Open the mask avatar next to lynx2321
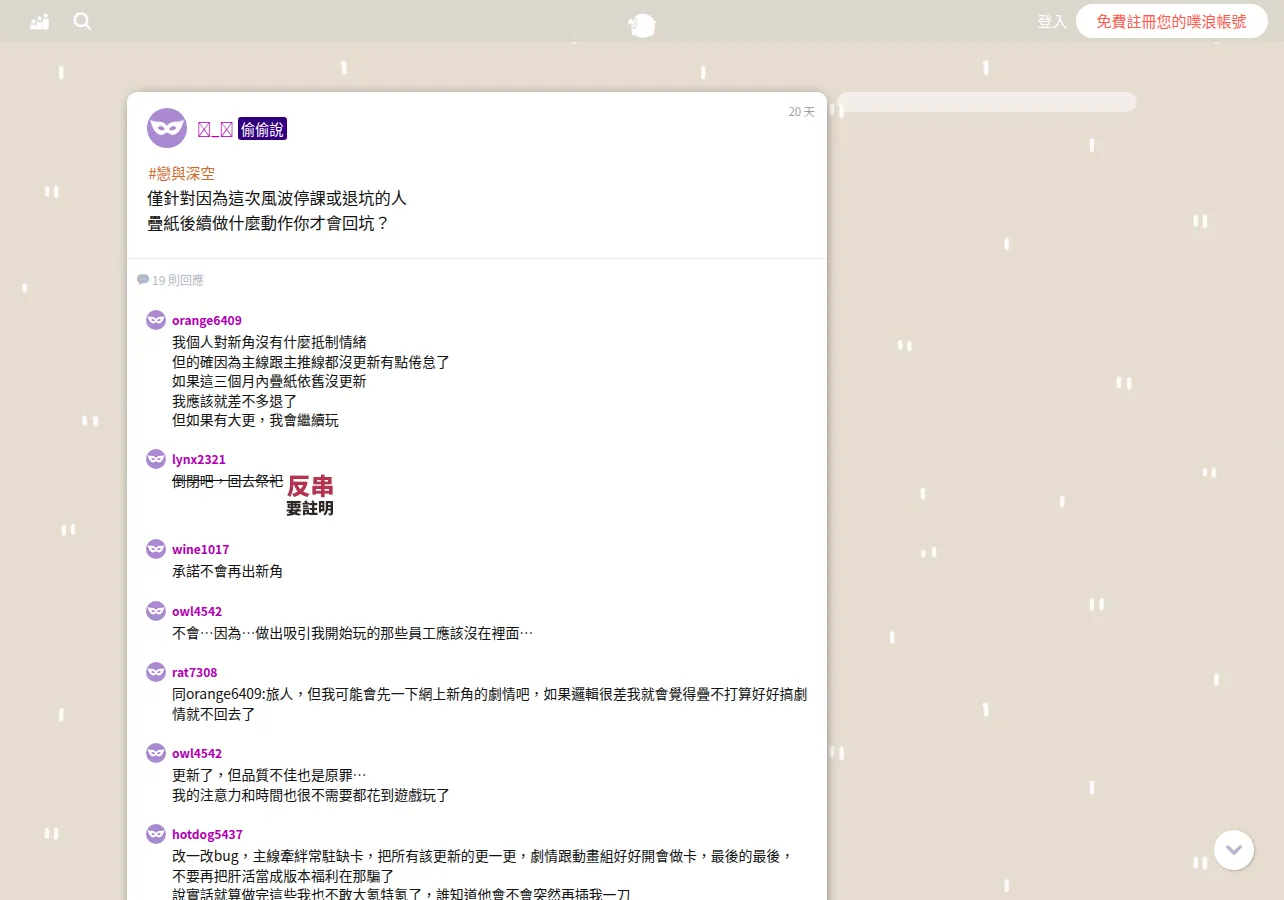 (156, 459)
